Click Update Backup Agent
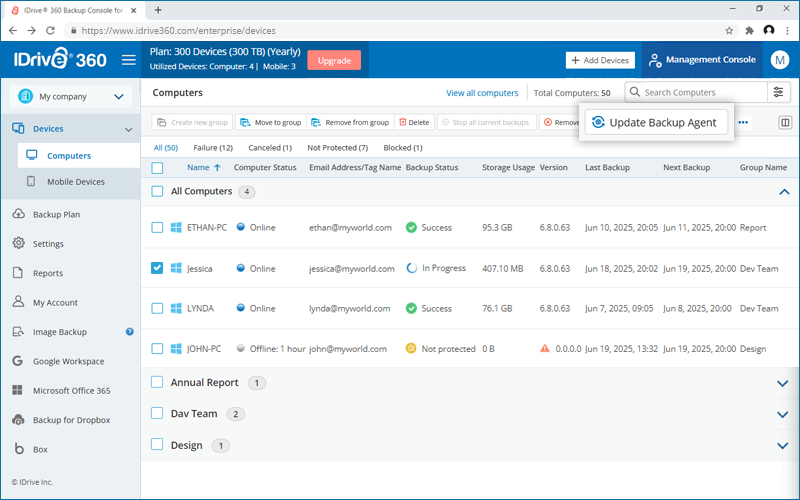This screenshot has width=800, height=500. coord(656,122)
